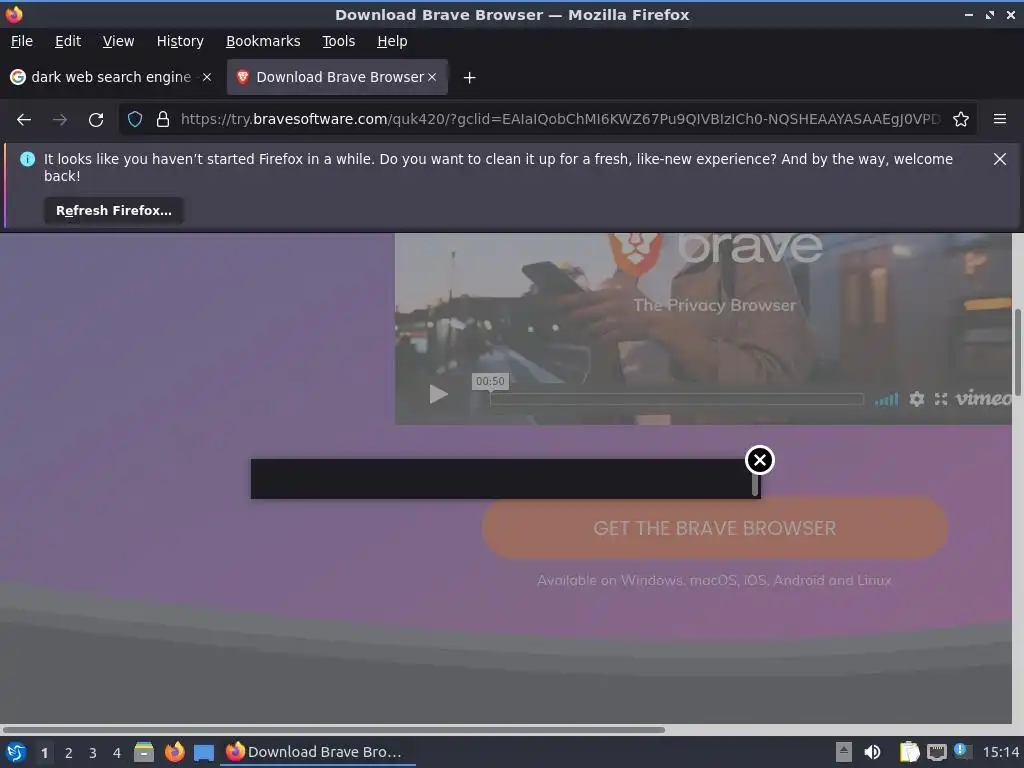The height and width of the screenshot is (768, 1024).
Task: Open Vimeo video settings gear
Action: (917, 398)
